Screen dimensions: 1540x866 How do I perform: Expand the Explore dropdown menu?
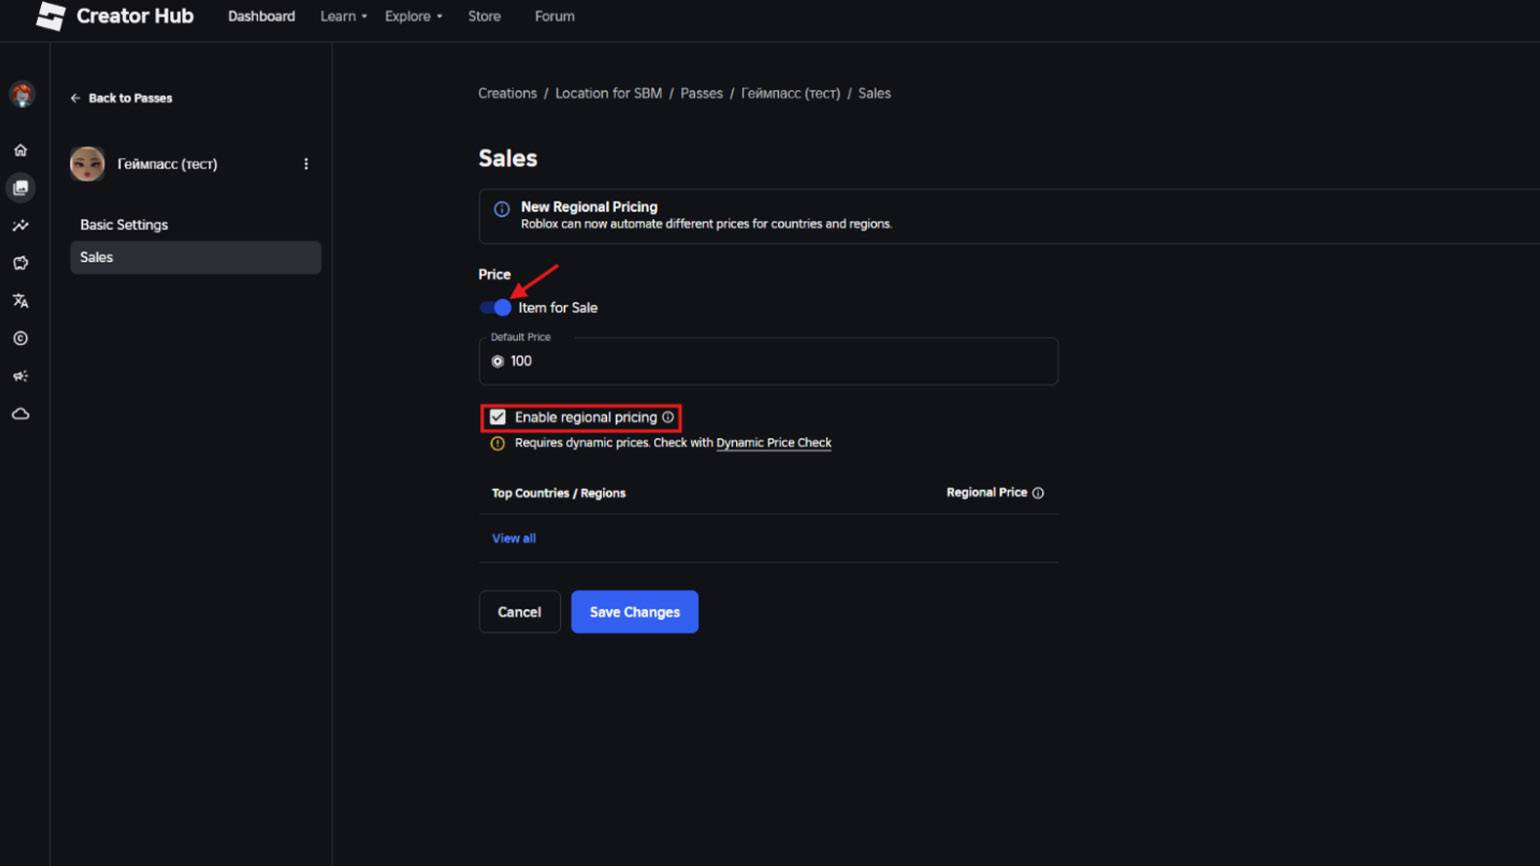point(413,16)
